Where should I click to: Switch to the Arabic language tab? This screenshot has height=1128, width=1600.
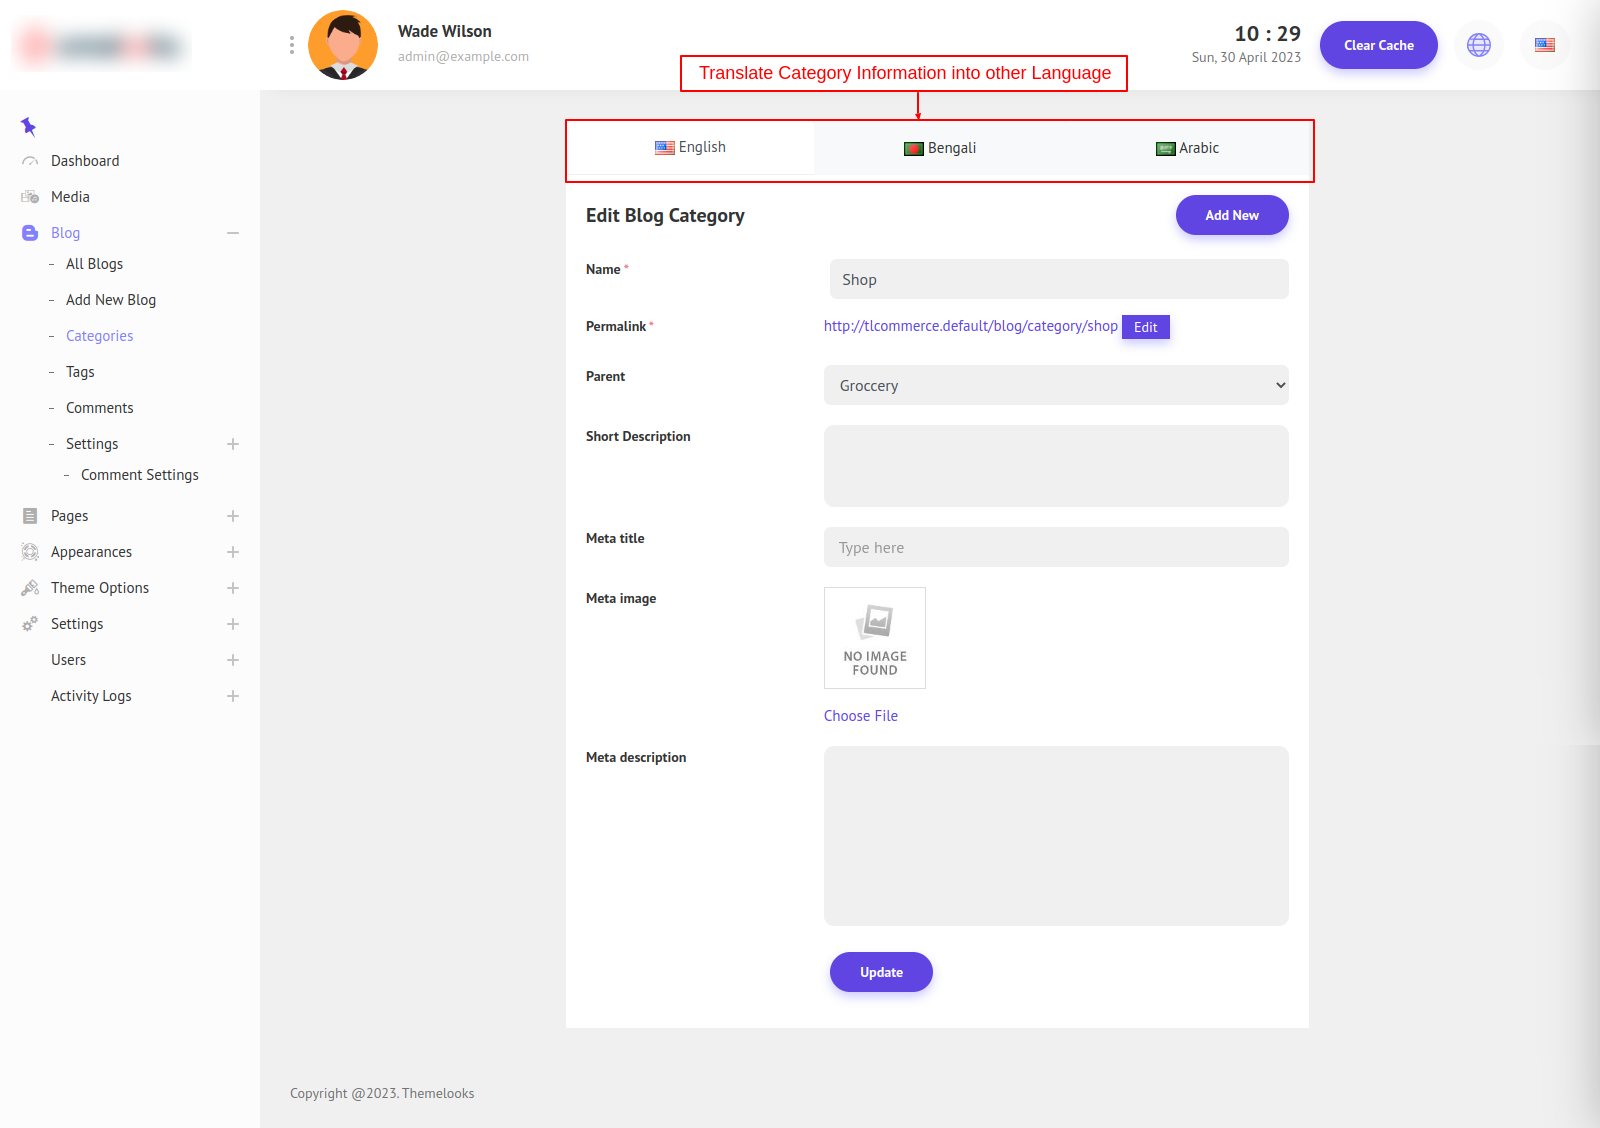pos(1187,148)
